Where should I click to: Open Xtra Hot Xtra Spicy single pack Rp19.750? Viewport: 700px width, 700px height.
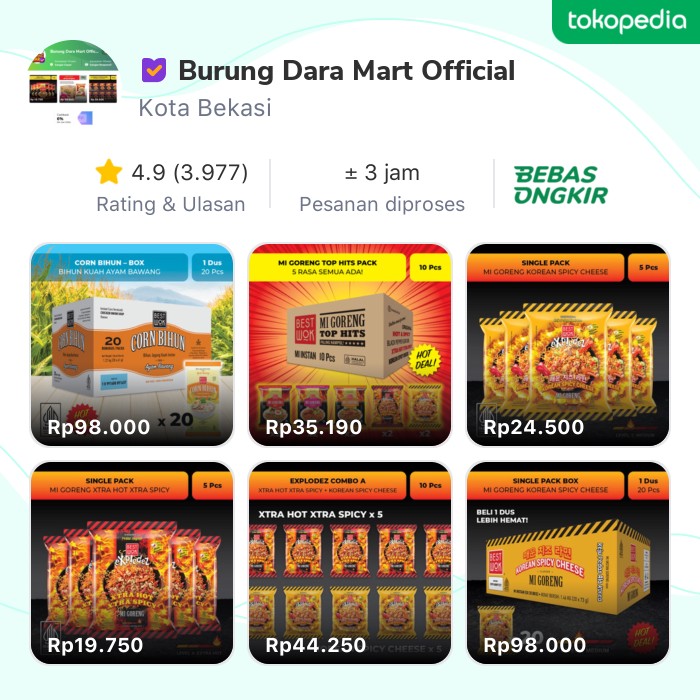click(x=132, y=562)
